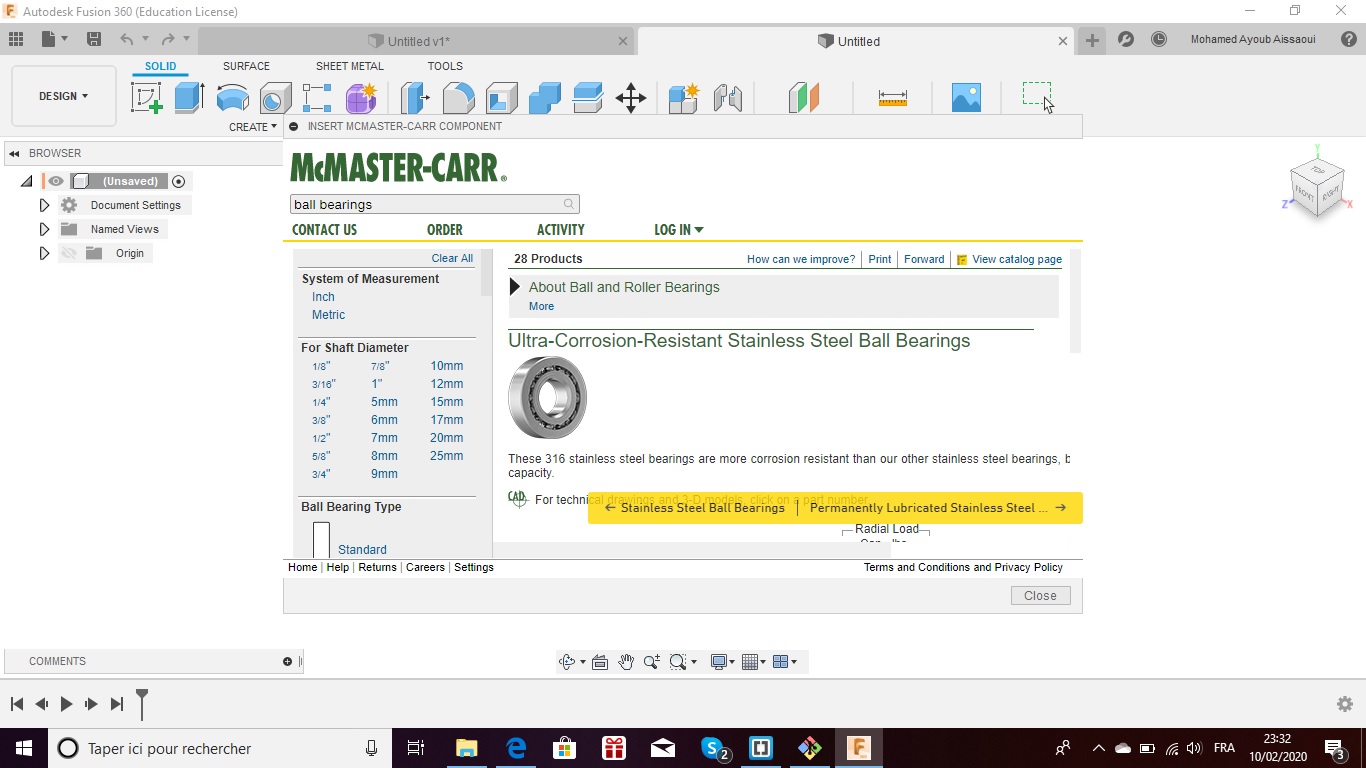
Task: Open Skype from the taskbar
Action: [714, 748]
